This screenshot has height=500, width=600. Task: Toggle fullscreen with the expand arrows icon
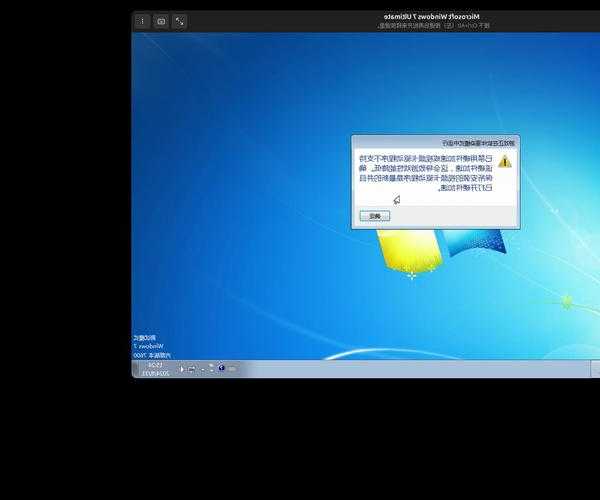point(179,20)
